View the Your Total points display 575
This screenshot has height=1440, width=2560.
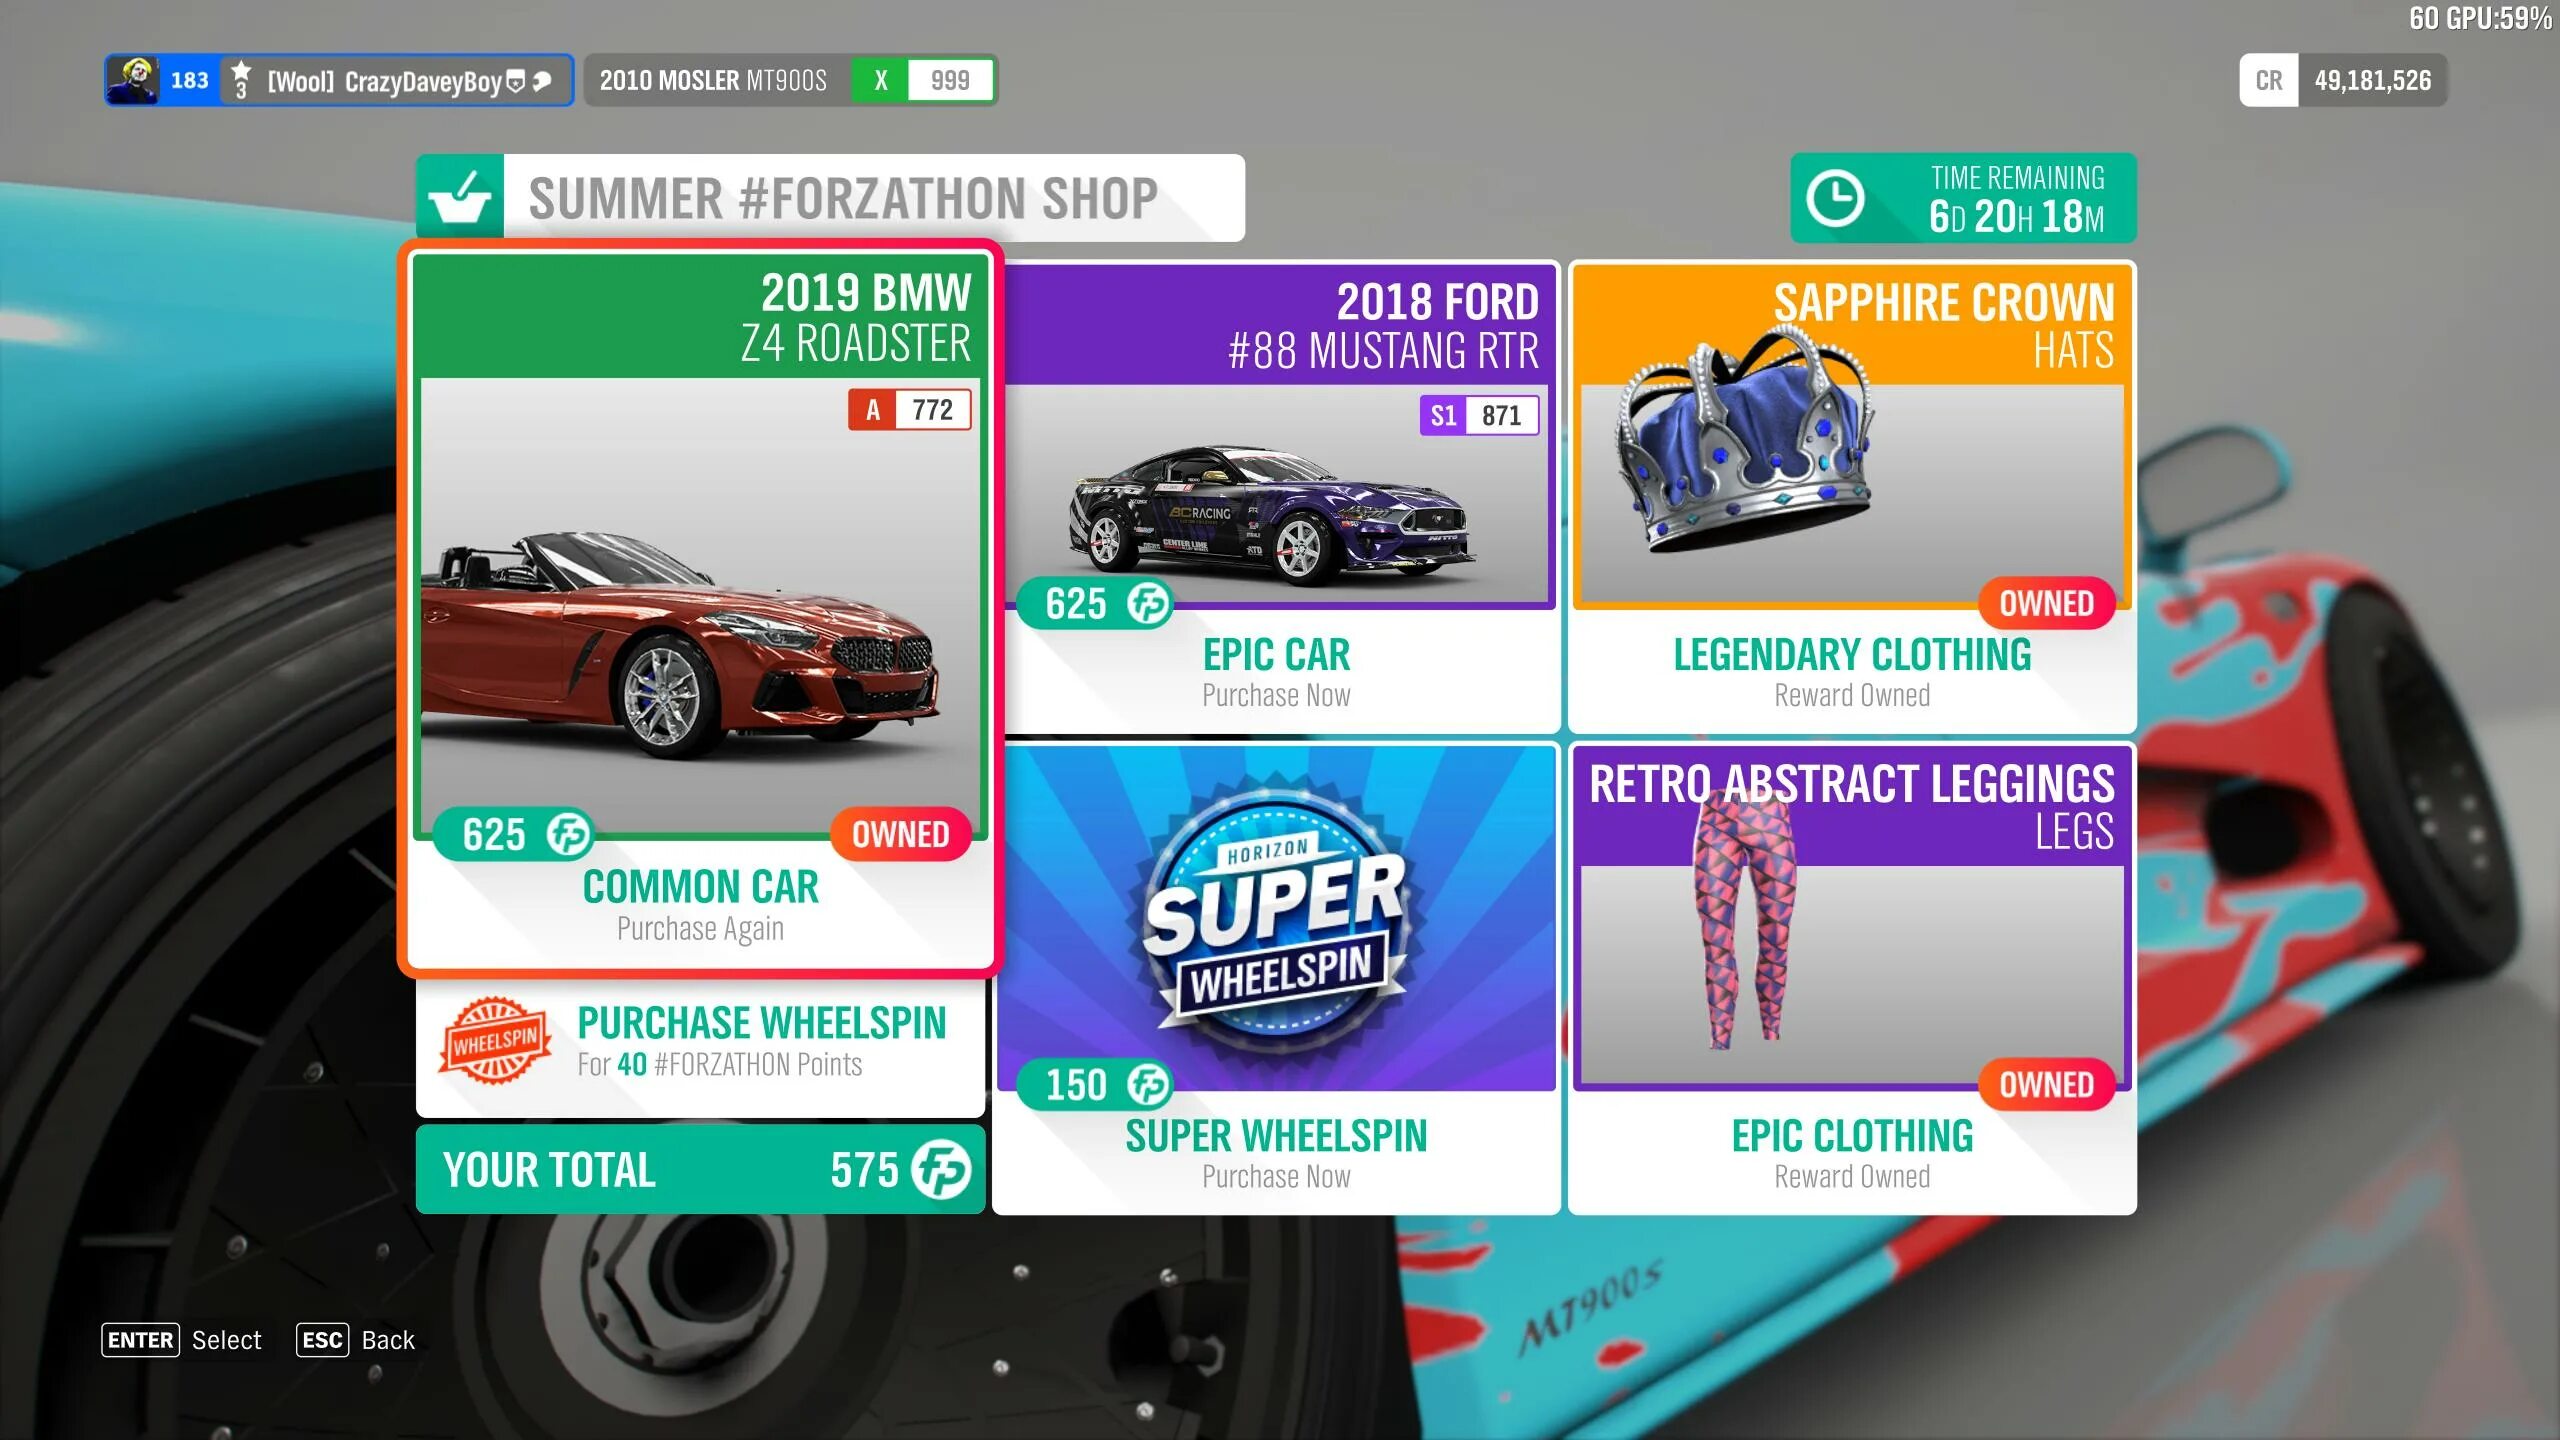(x=700, y=1169)
